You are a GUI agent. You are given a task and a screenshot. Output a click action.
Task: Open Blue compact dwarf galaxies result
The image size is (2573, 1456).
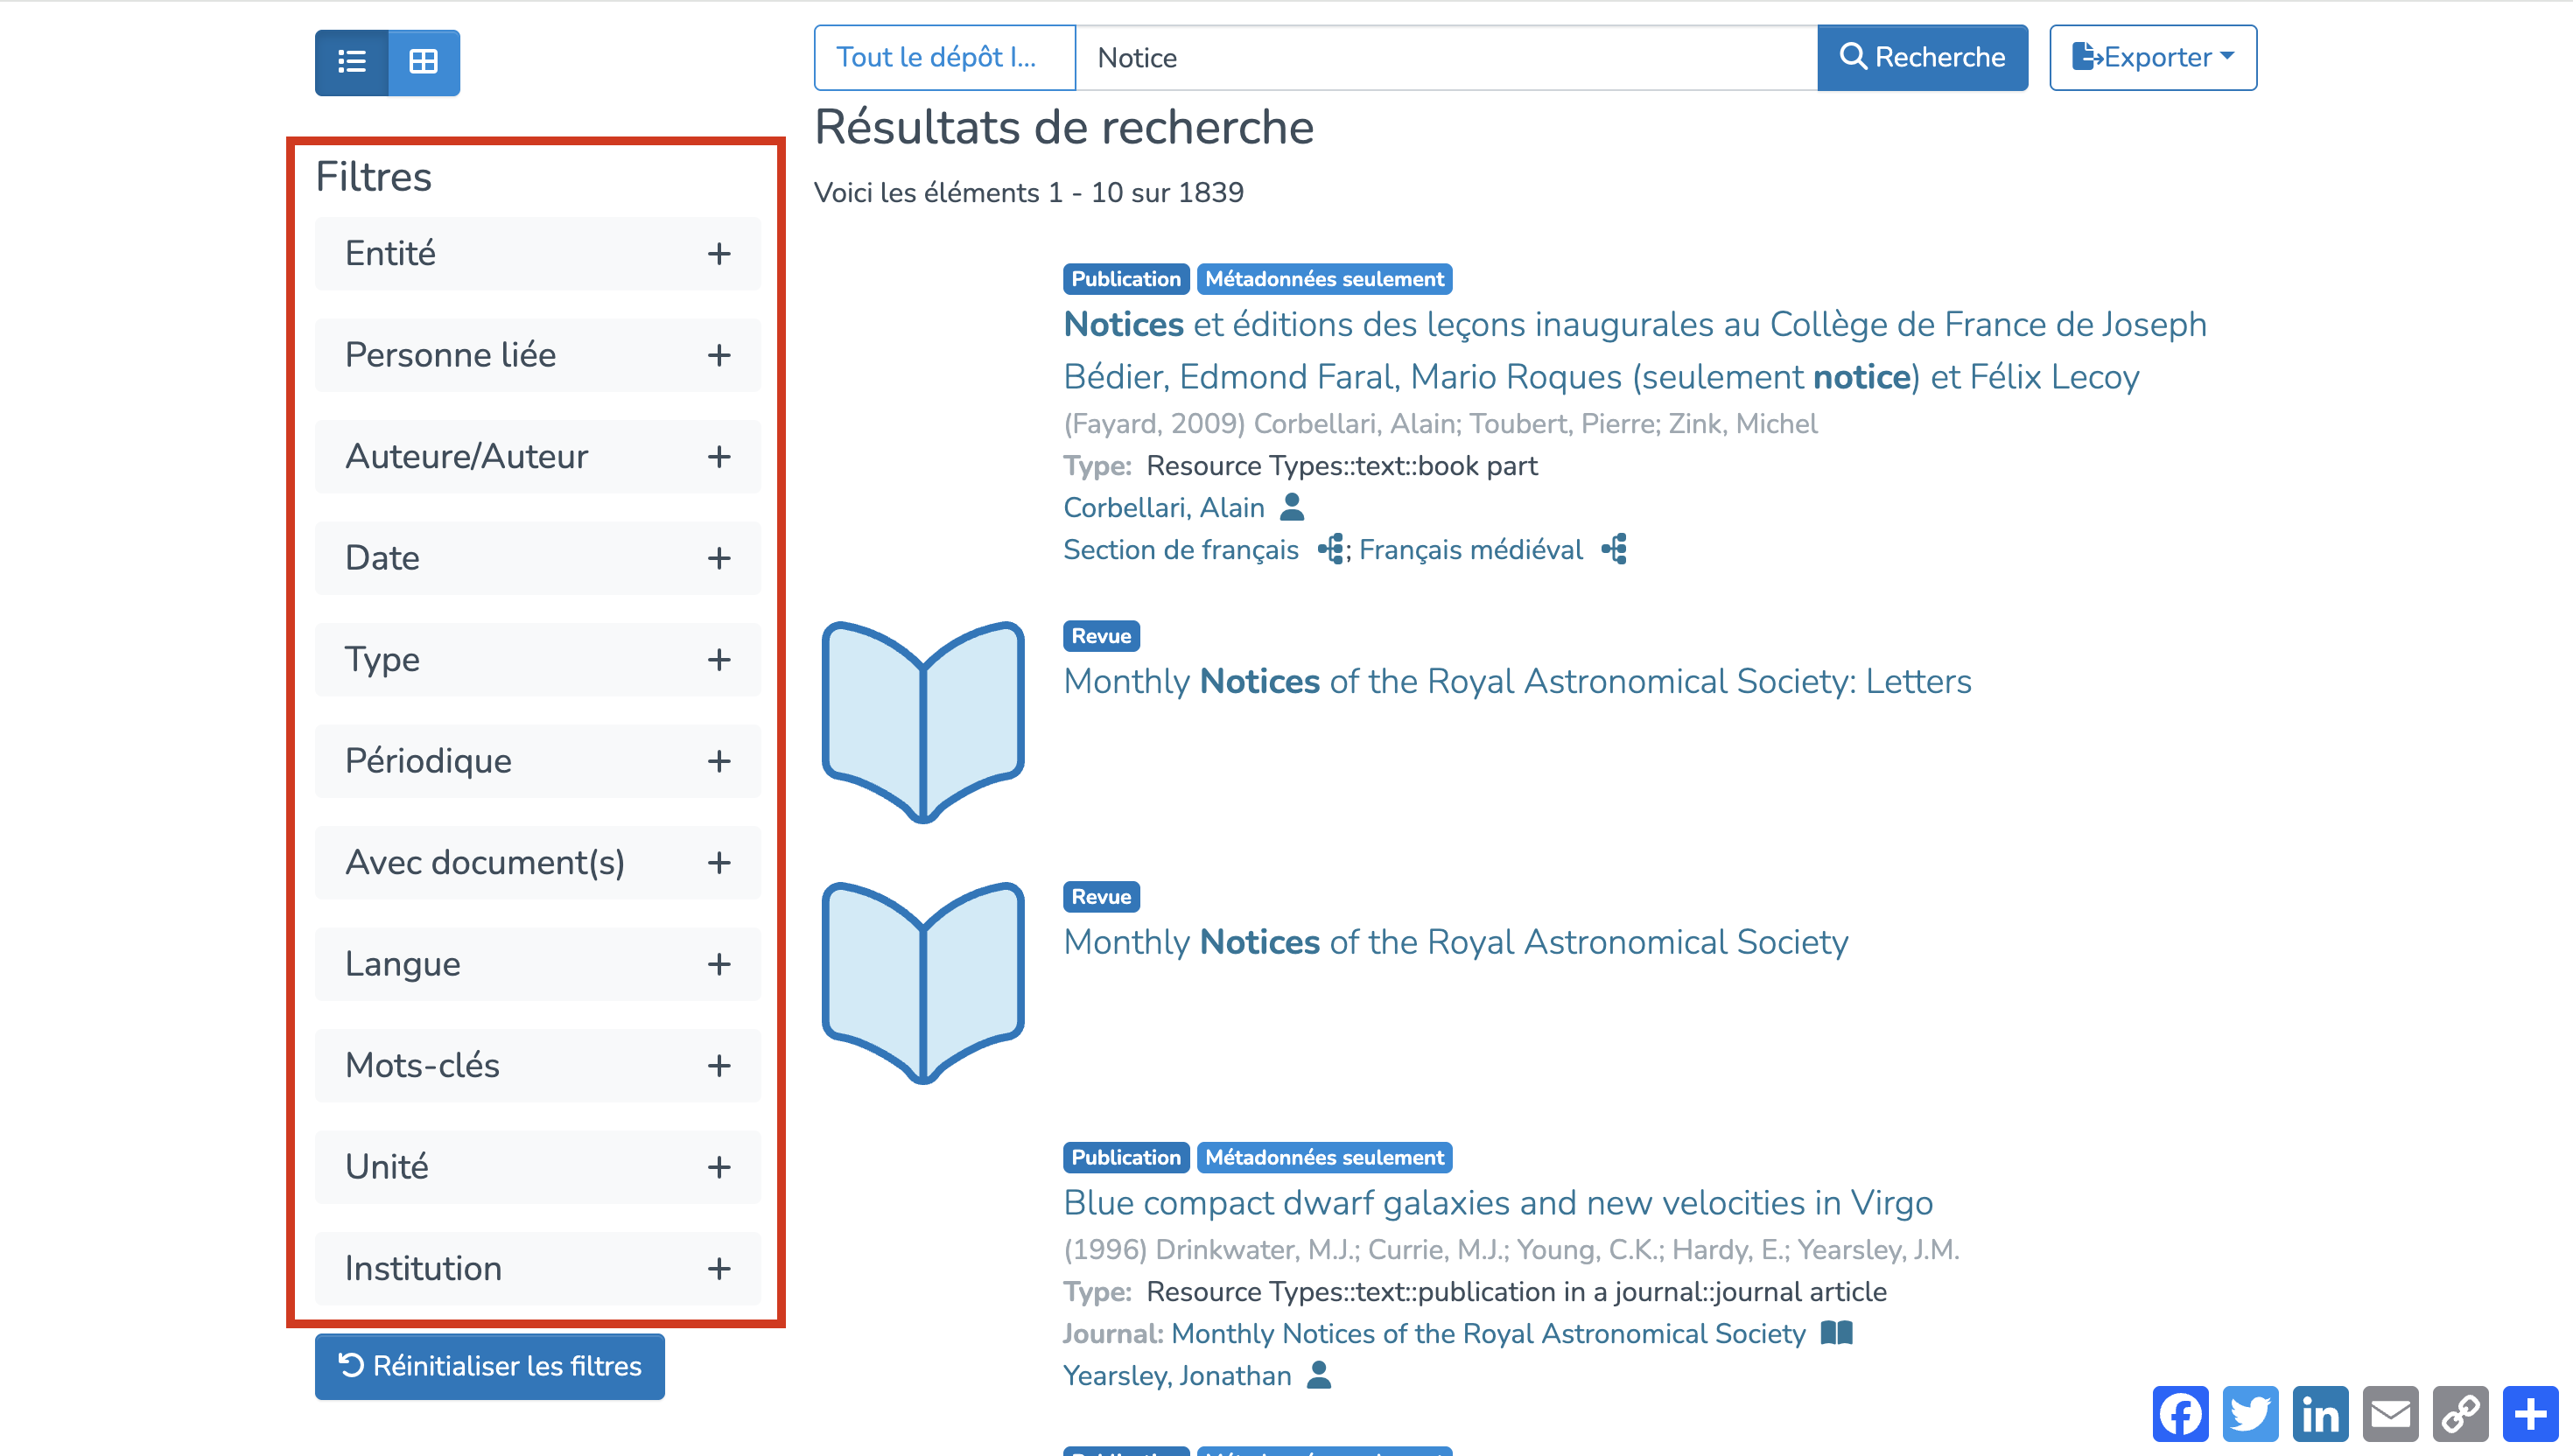(1498, 1203)
